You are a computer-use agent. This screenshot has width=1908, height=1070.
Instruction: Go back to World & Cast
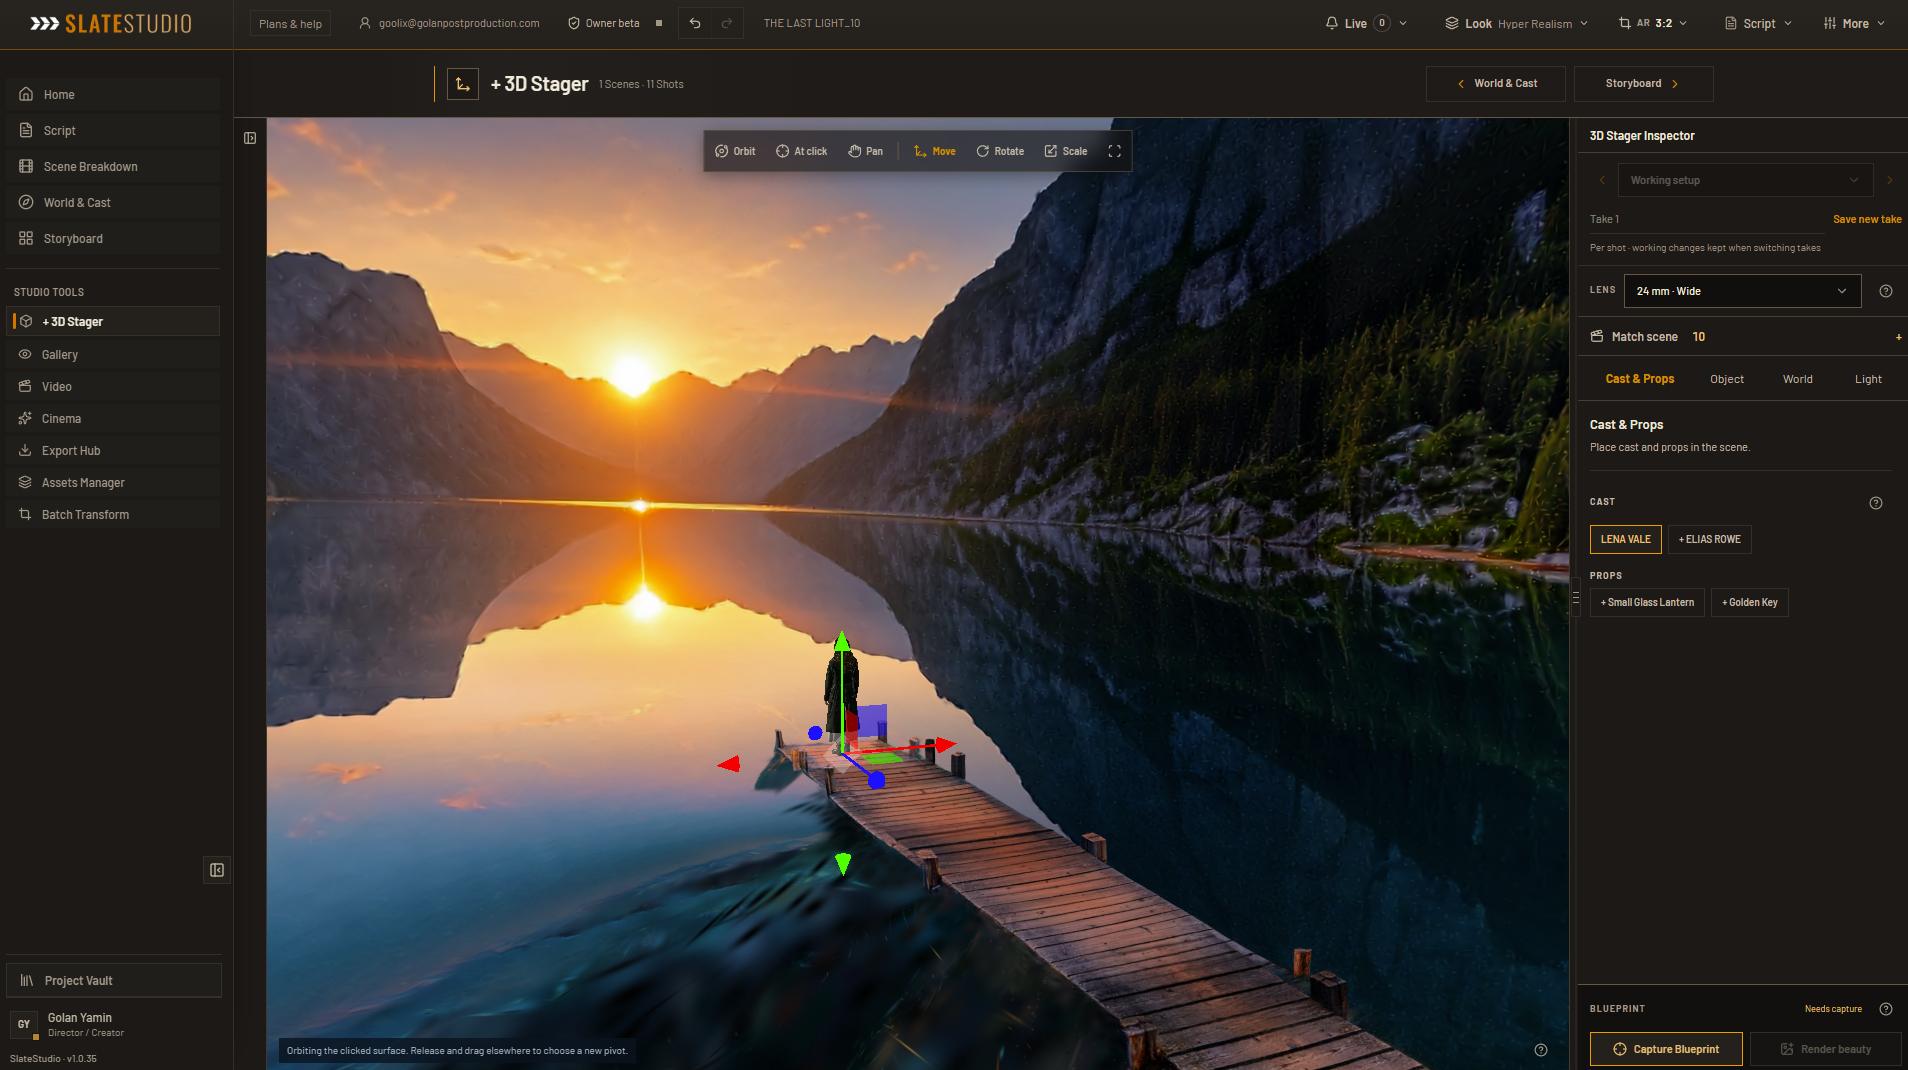click(1496, 84)
